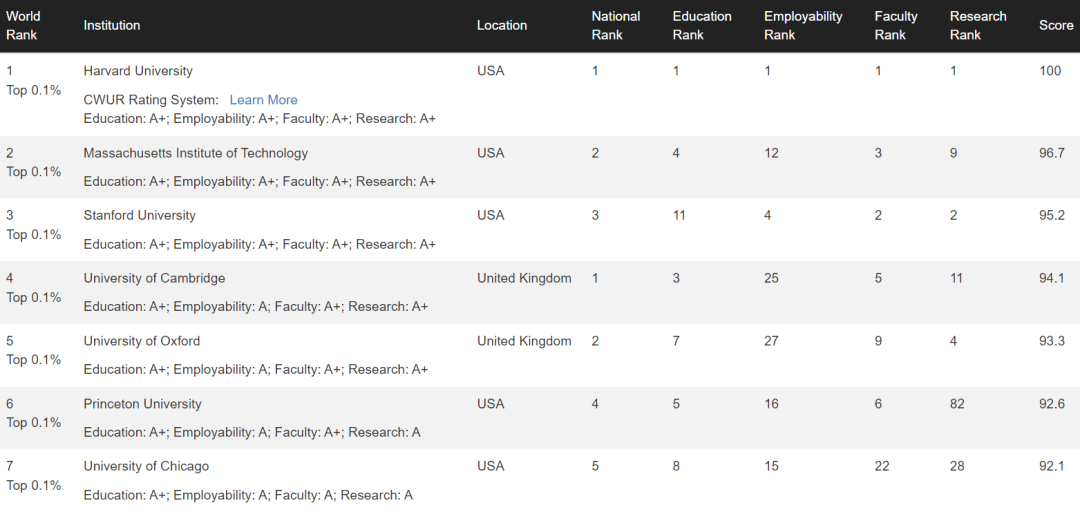Click the Stanford University institution name

pyautogui.click(x=139, y=216)
